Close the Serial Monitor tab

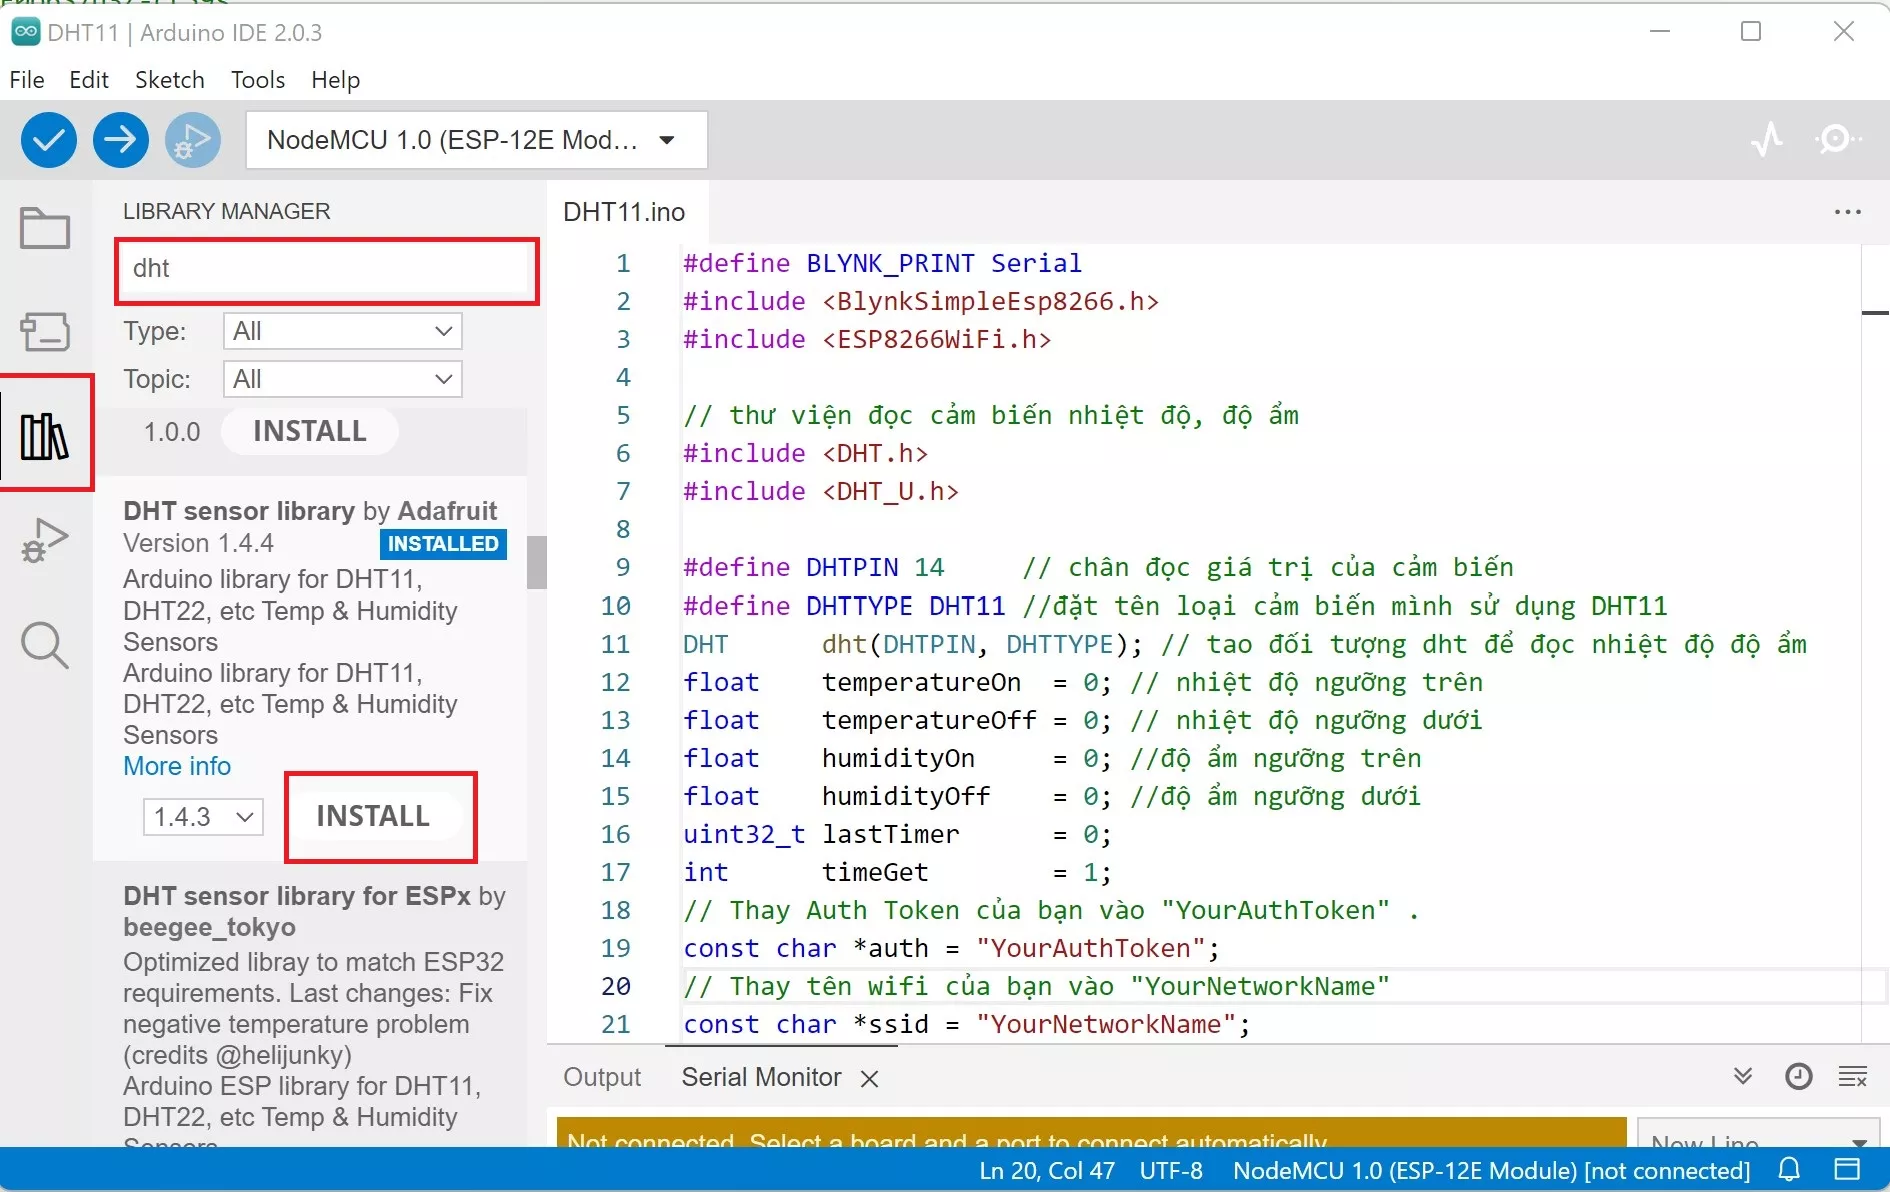pyautogui.click(x=869, y=1079)
